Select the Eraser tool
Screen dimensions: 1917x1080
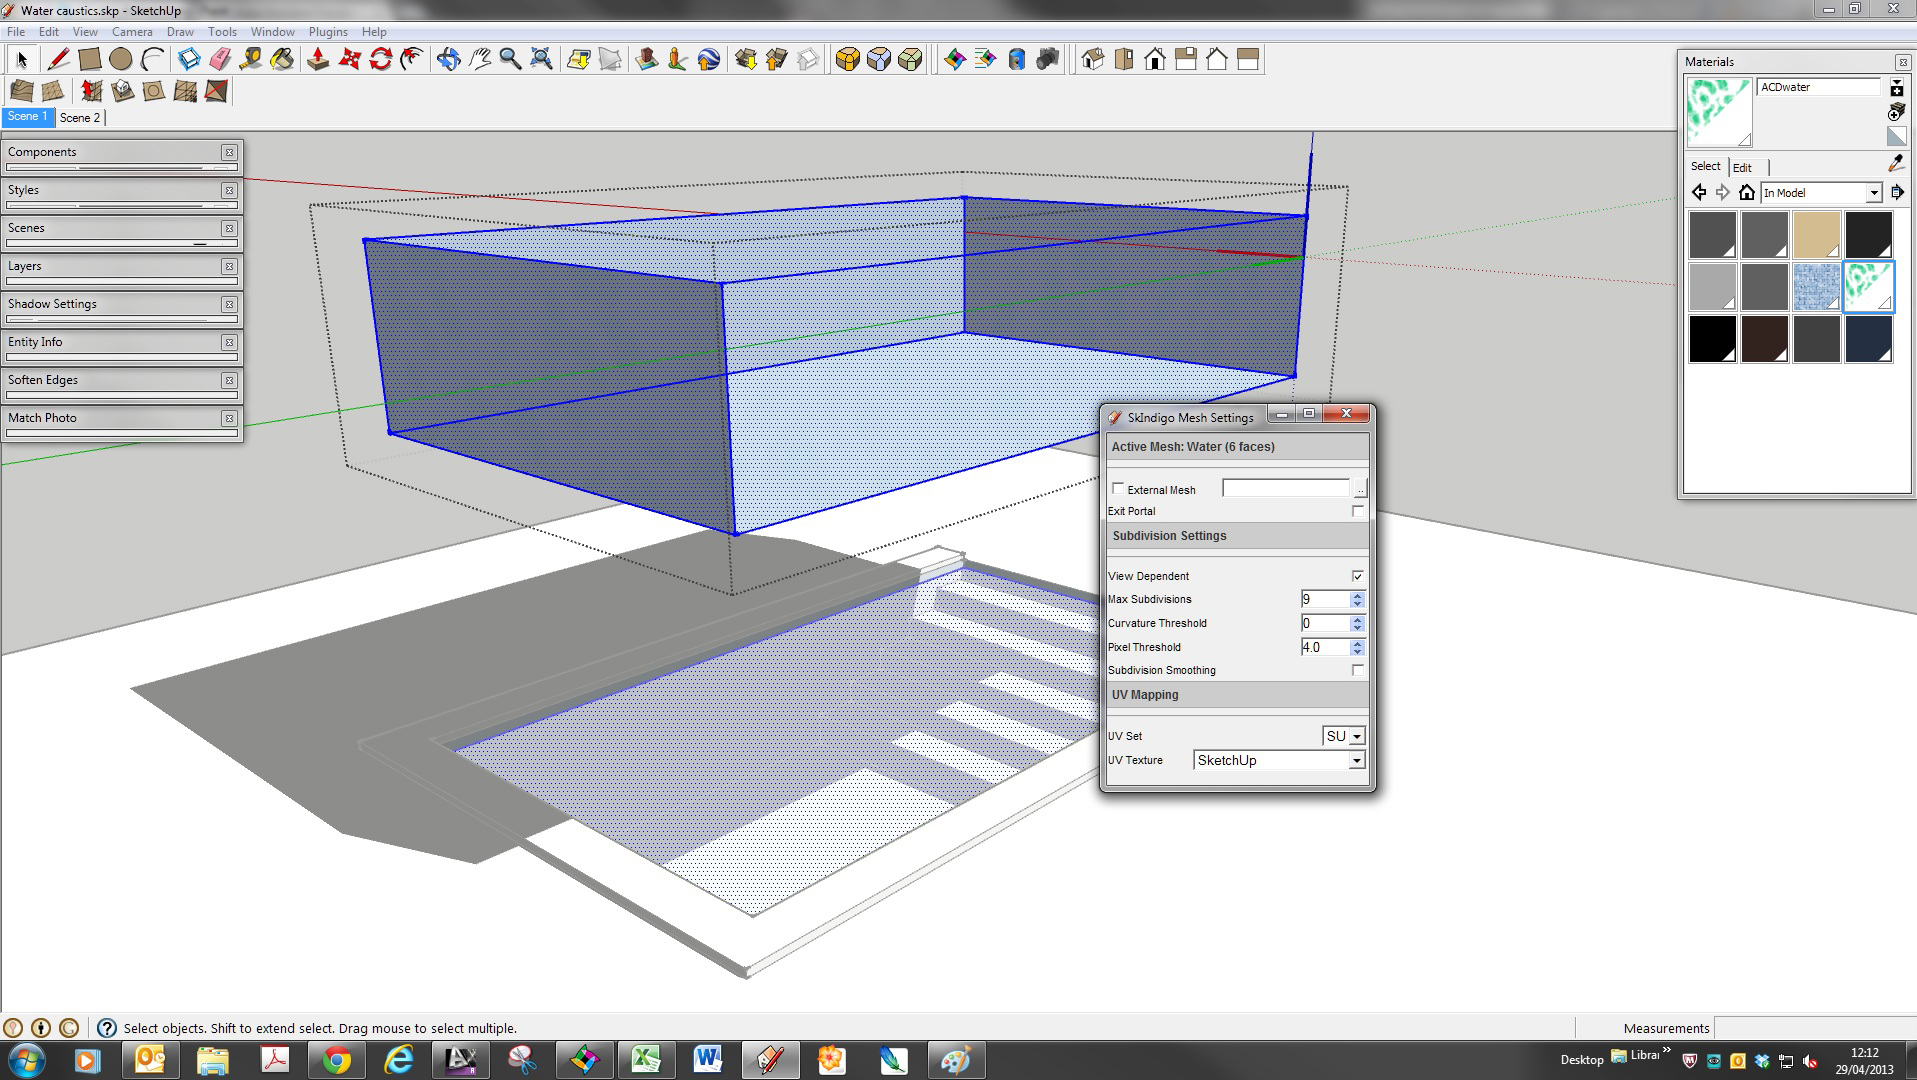pyautogui.click(x=220, y=60)
